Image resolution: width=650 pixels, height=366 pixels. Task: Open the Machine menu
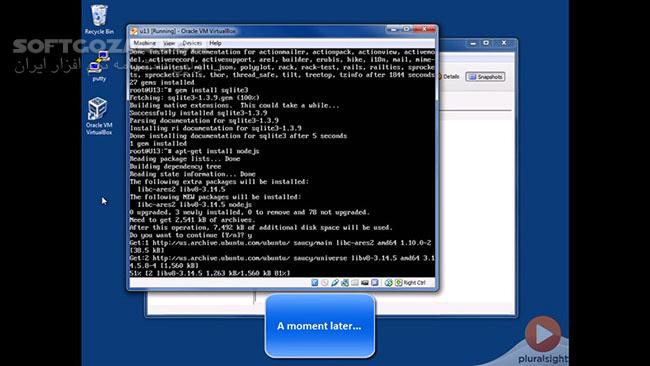(x=144, y=43)
